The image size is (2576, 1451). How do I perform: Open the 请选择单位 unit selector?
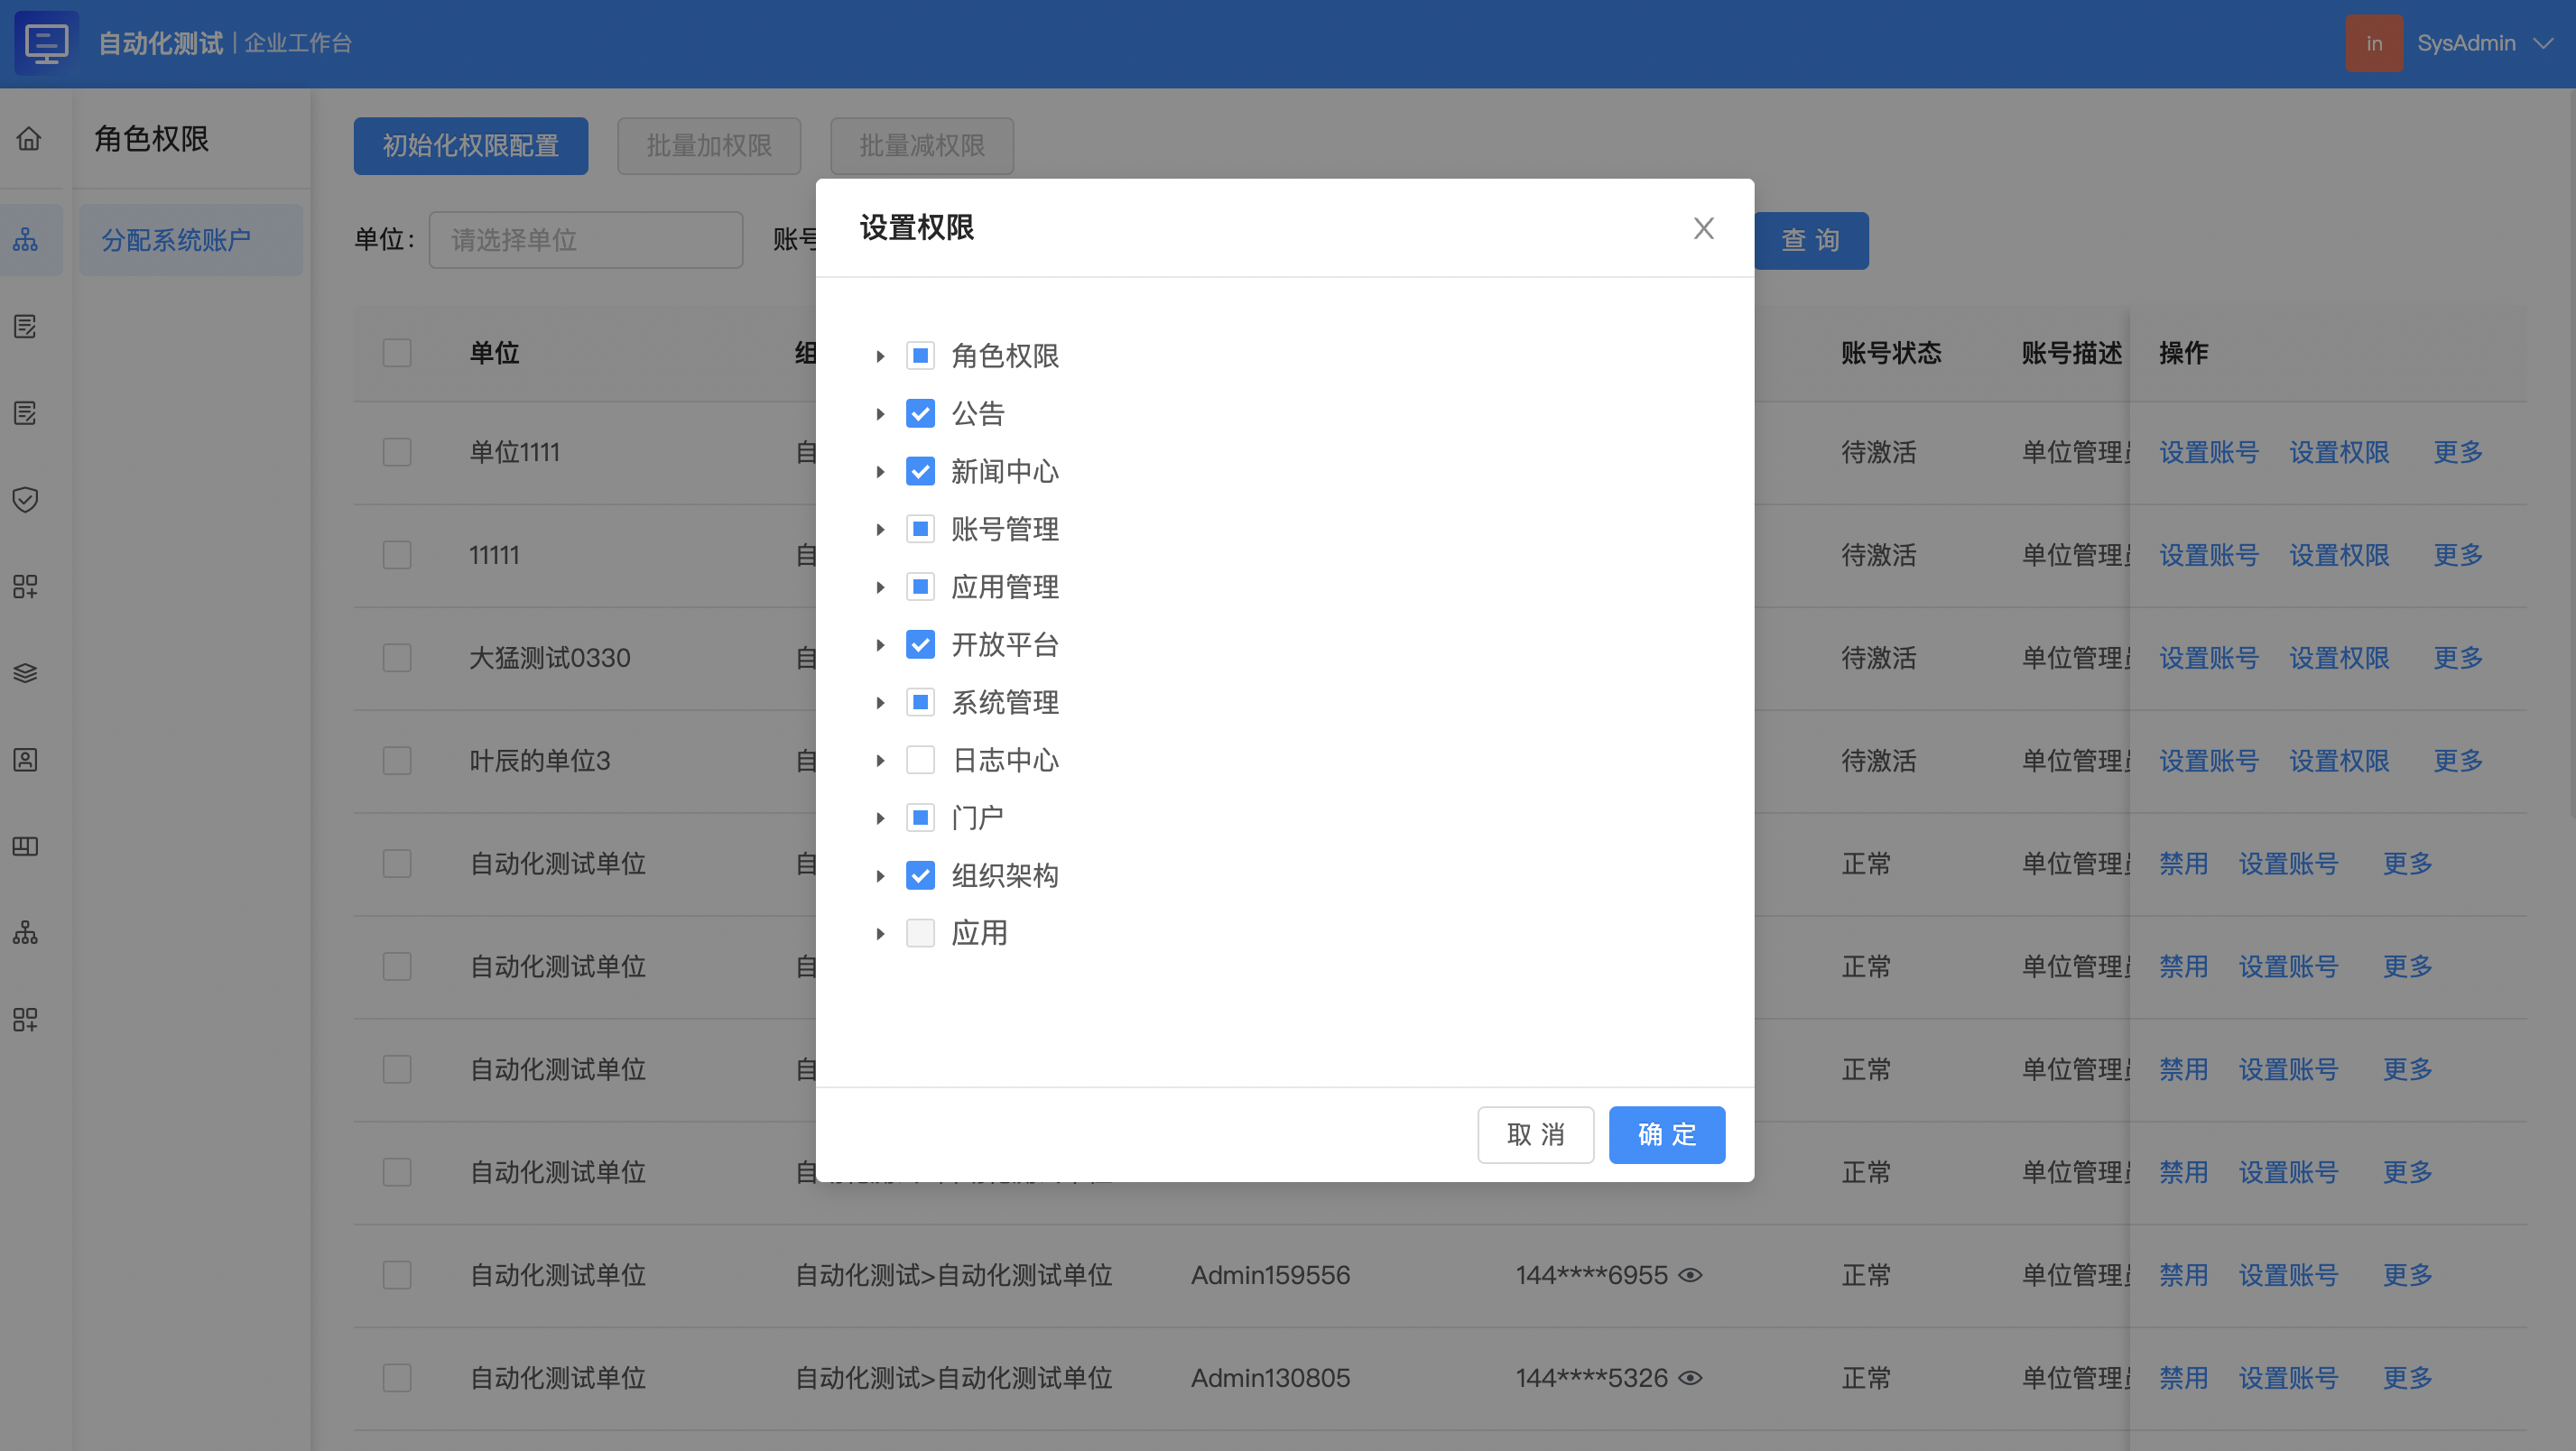click(585, 240)
